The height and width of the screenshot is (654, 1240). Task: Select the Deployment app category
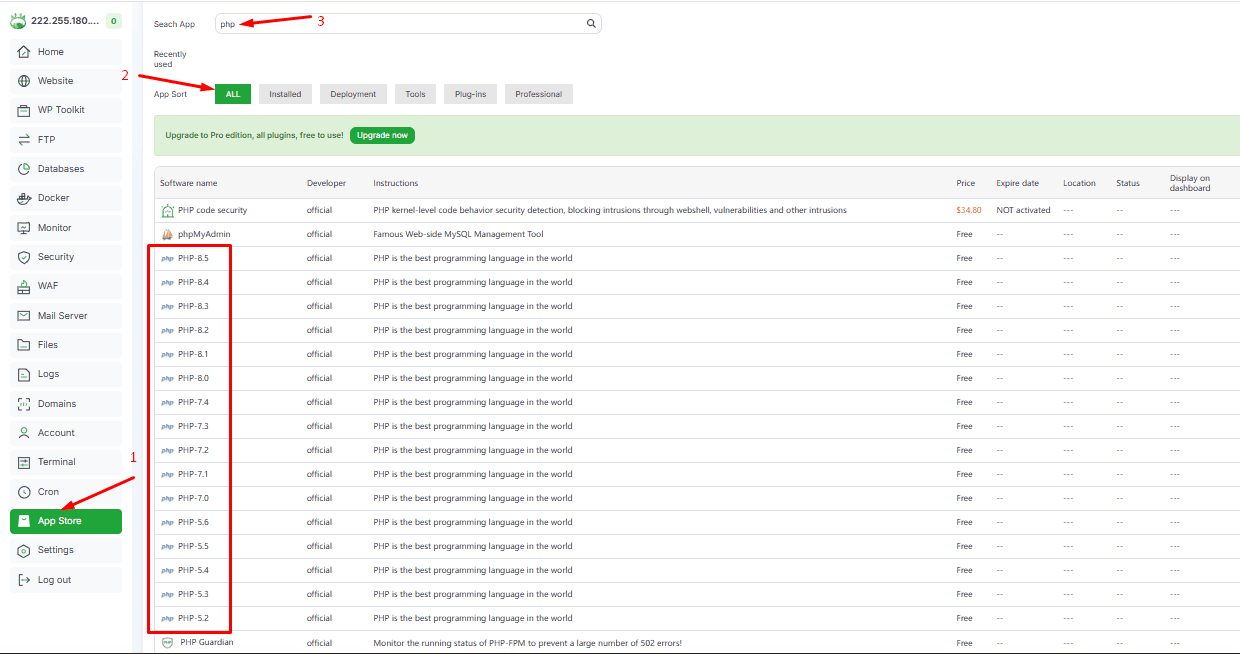tap(353, 94)
